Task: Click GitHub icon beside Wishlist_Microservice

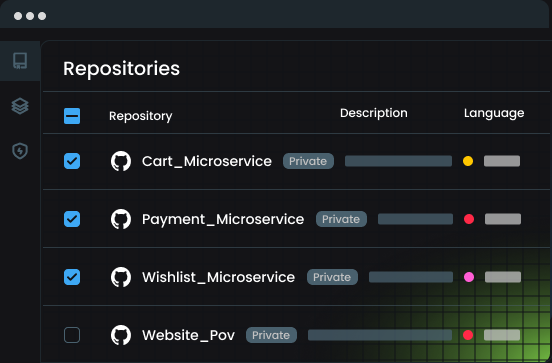Action: [121, 277]
